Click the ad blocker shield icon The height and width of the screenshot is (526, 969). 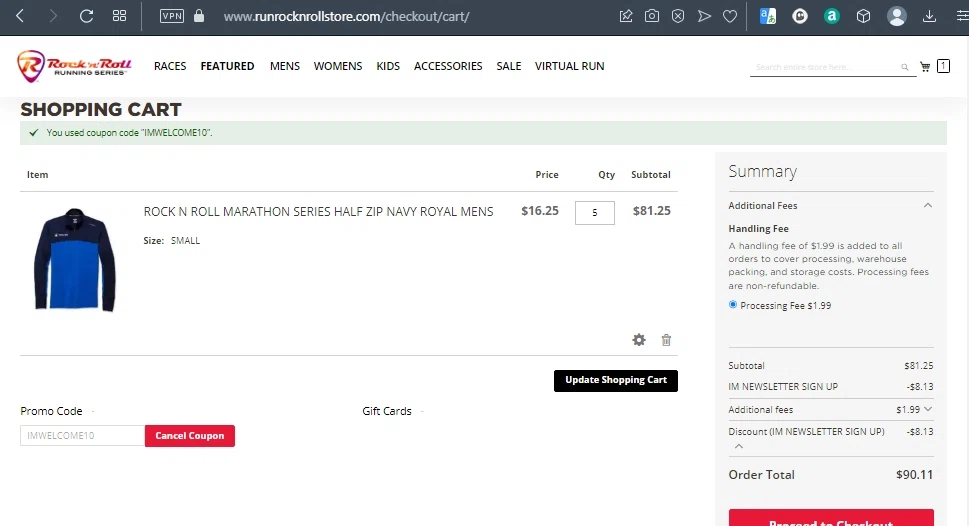(678, 16)
